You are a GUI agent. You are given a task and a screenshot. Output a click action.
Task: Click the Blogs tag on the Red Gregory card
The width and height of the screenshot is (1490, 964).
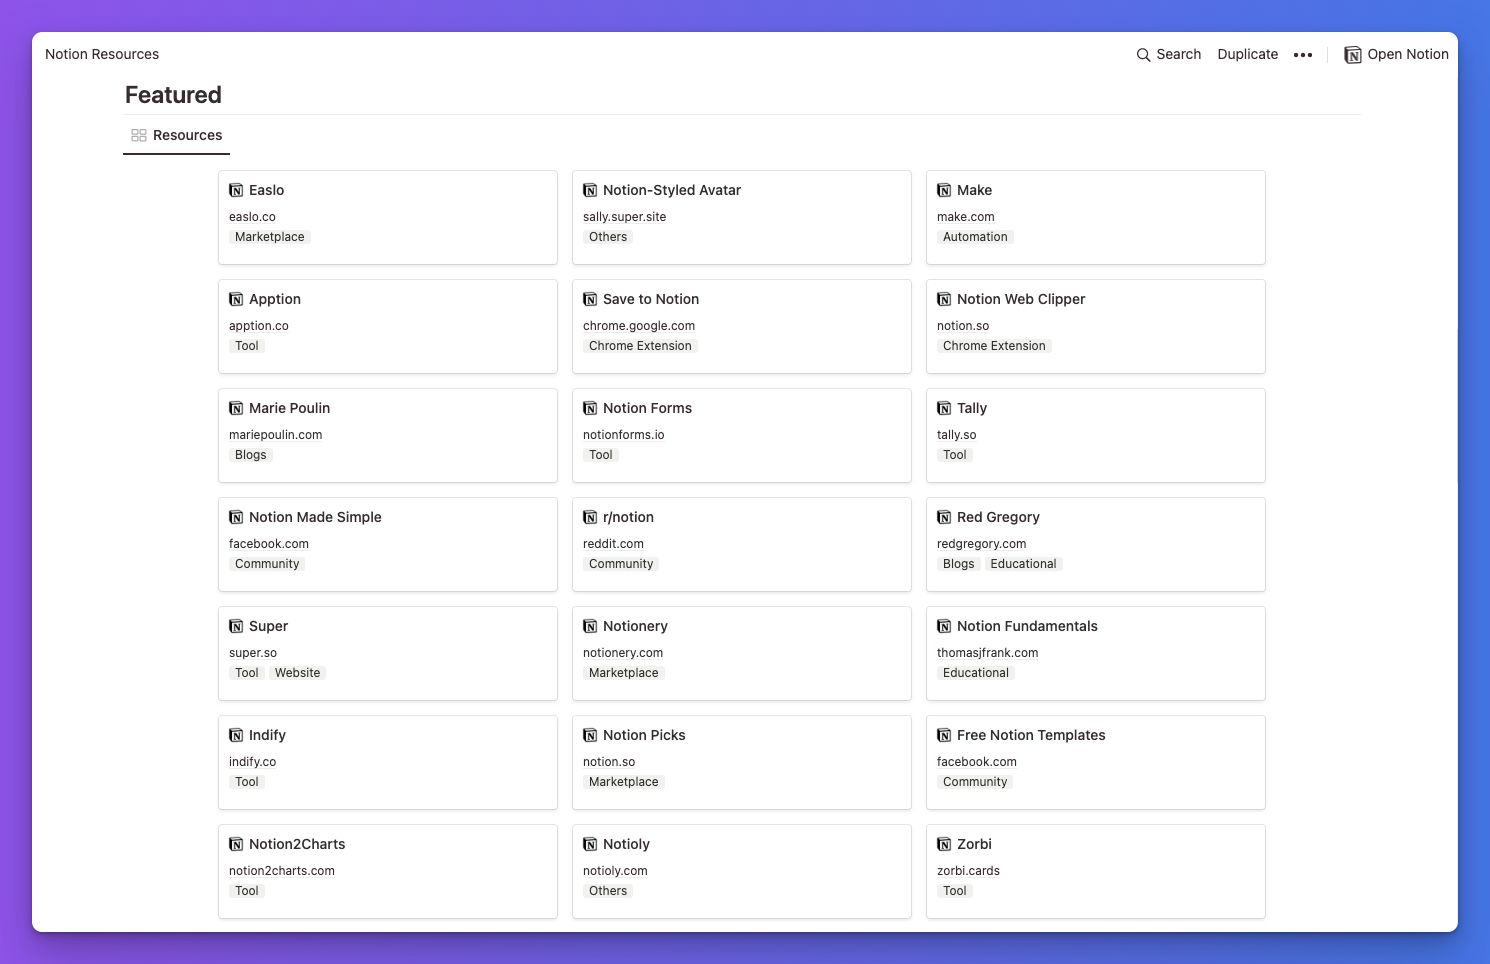[x=958, y=563]
